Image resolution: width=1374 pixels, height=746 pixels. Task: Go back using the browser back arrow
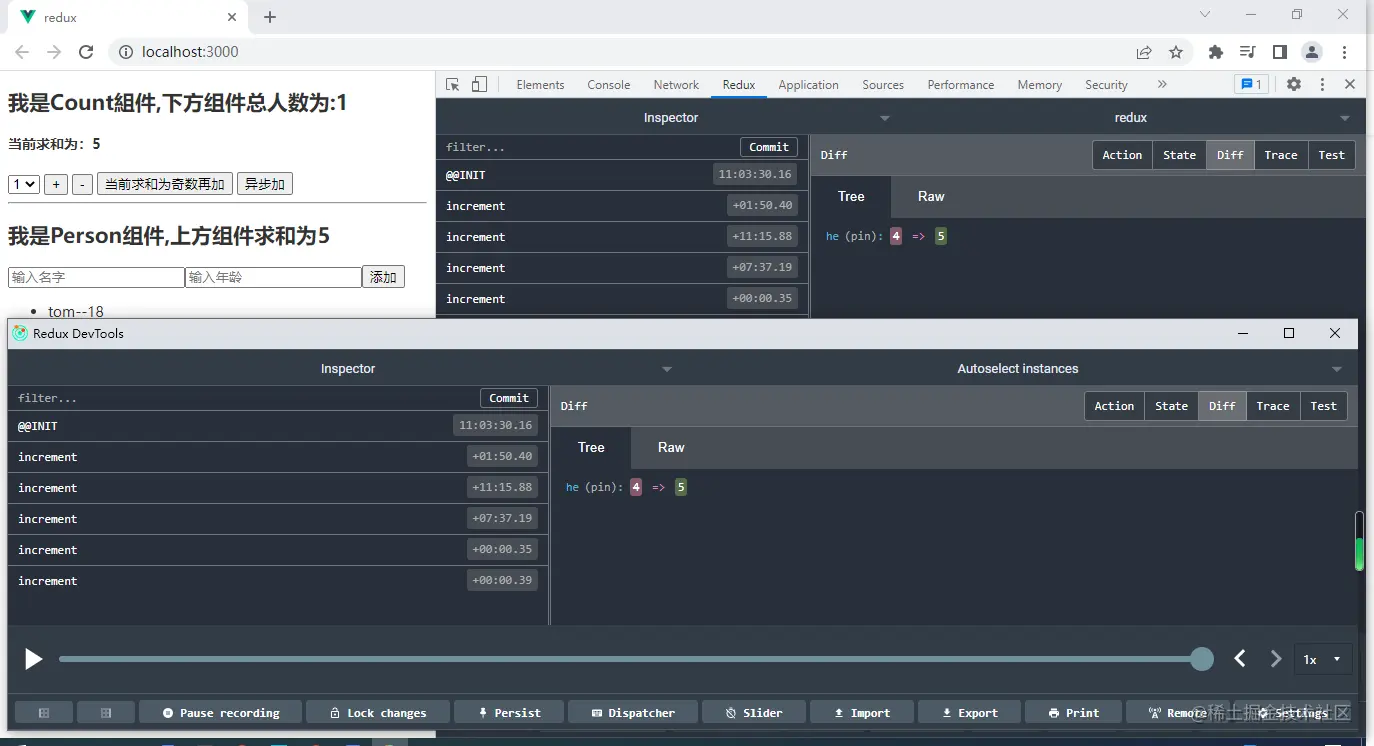(22, 52)
